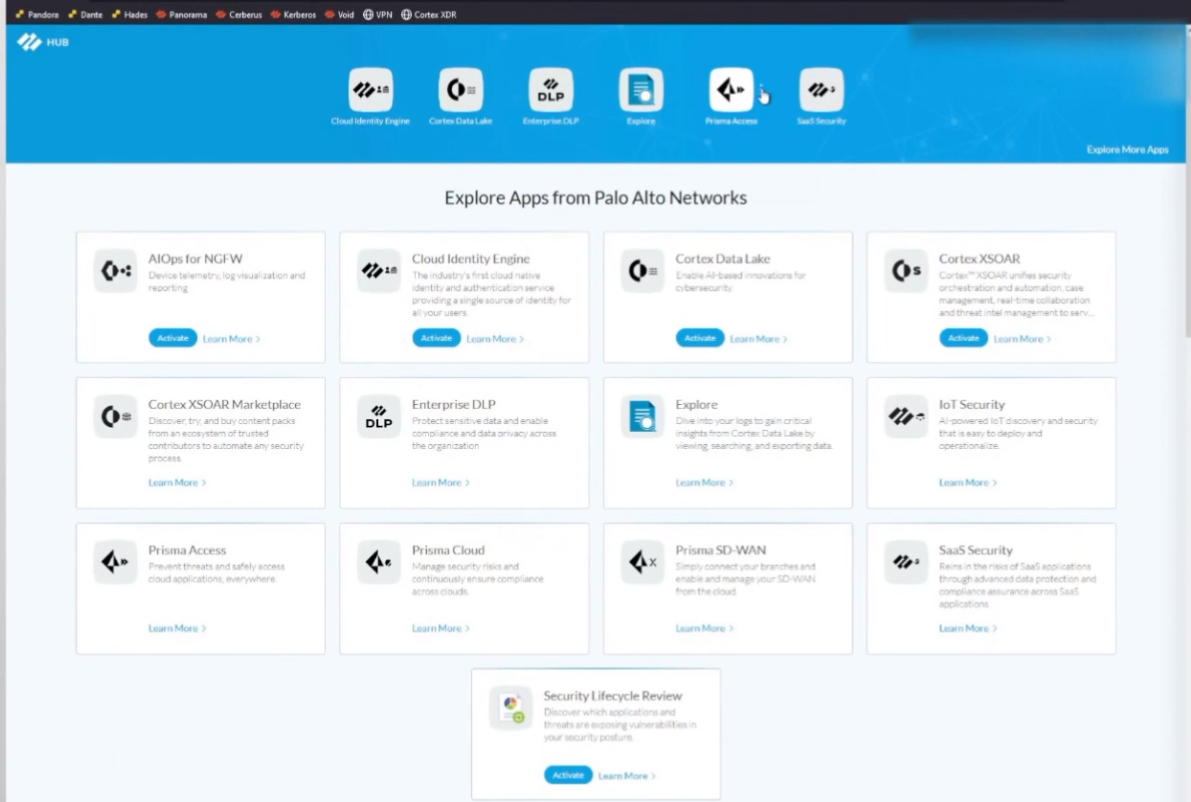
Task: Click the Cortex XSOAR Marketplace card title
Action: coord(224,404)
